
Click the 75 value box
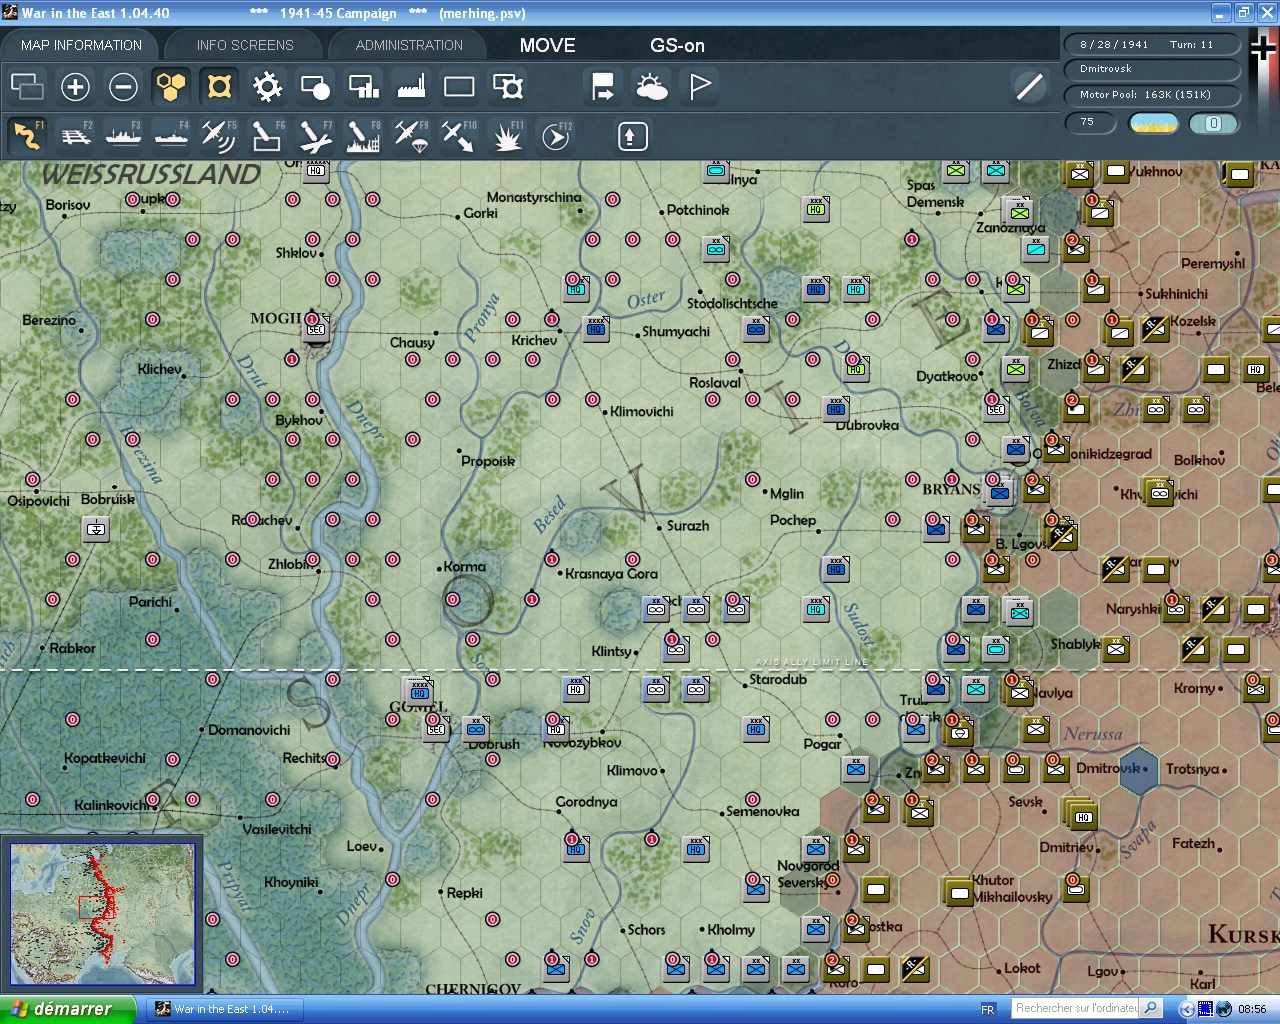tap(1091, 122)
